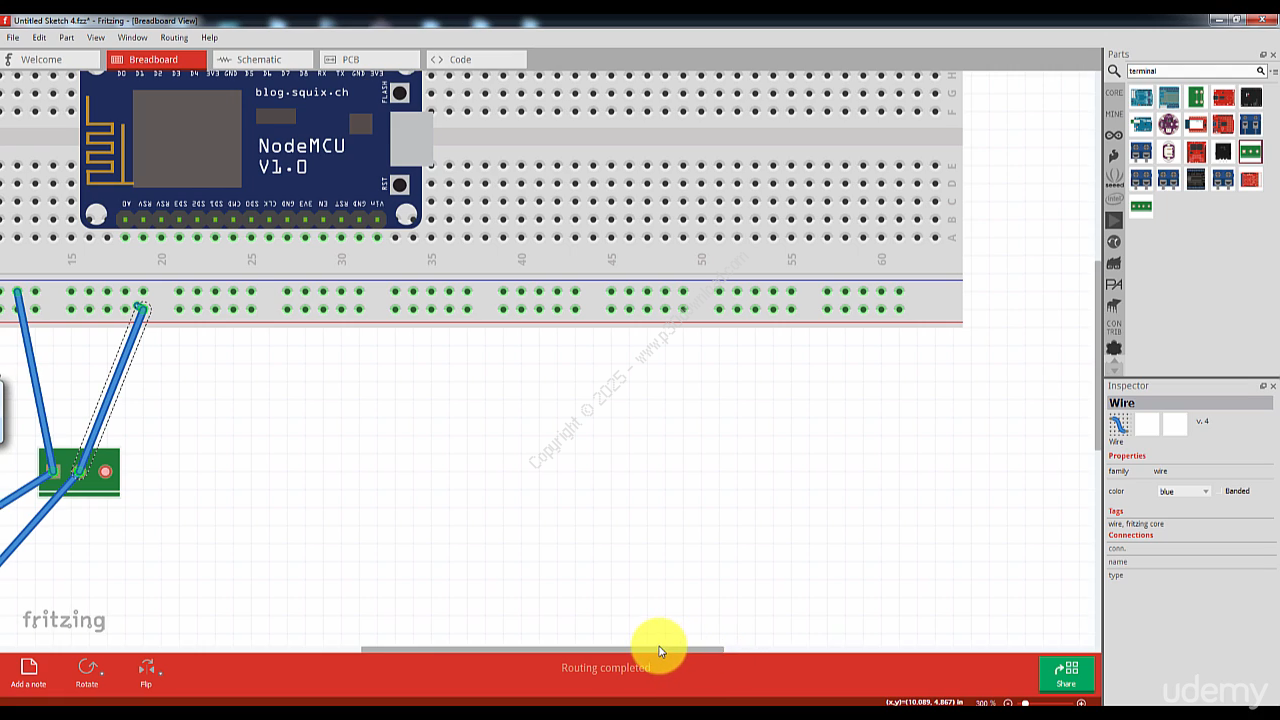Click the Connections heading in Inspector

tap(1131, 535)
